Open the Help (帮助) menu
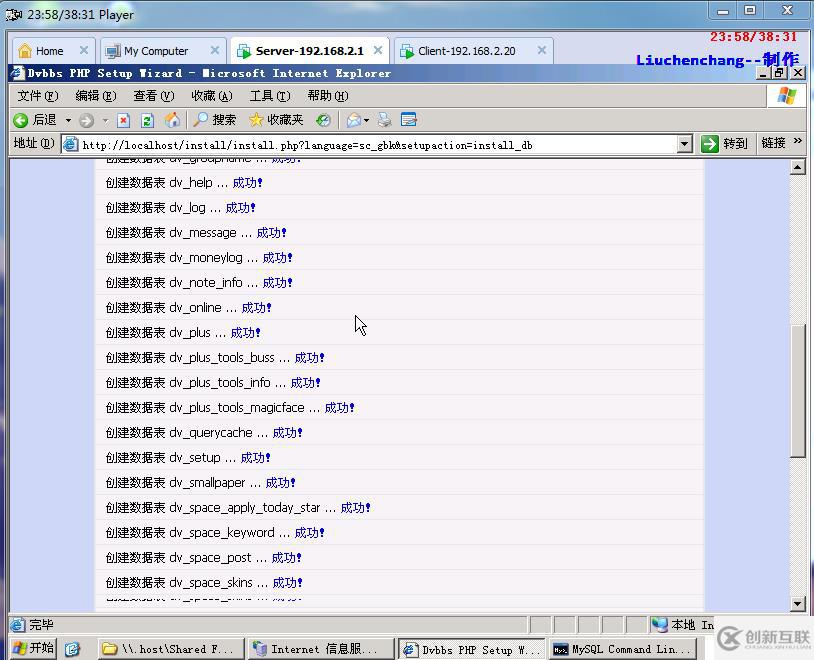Screen dimensions: 814x660 tap(328, 96)
